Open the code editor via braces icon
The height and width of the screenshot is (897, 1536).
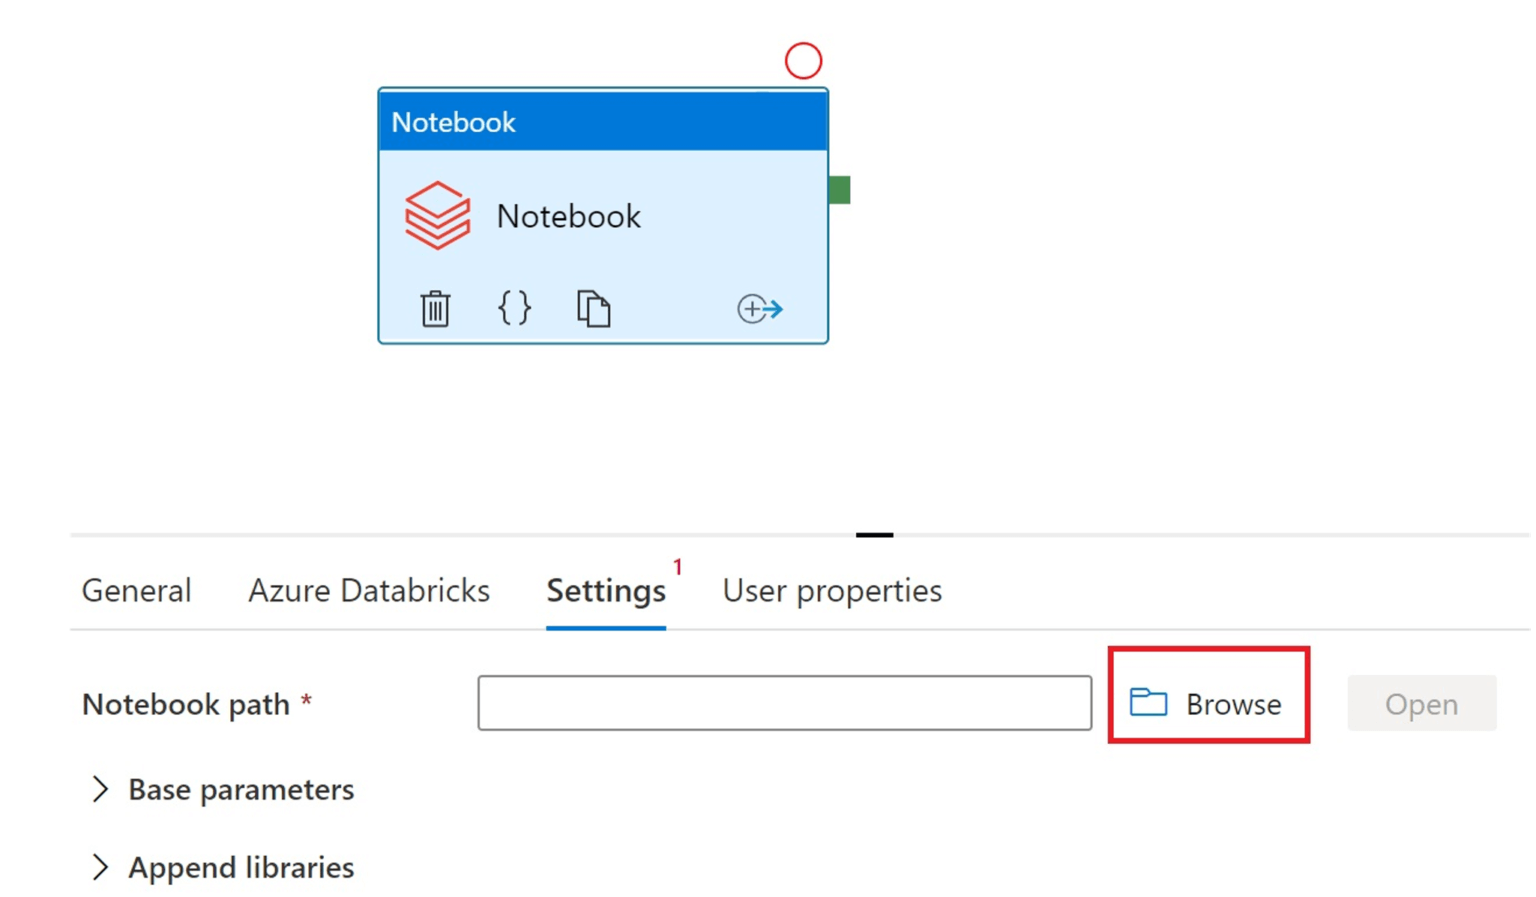(512, 309)
